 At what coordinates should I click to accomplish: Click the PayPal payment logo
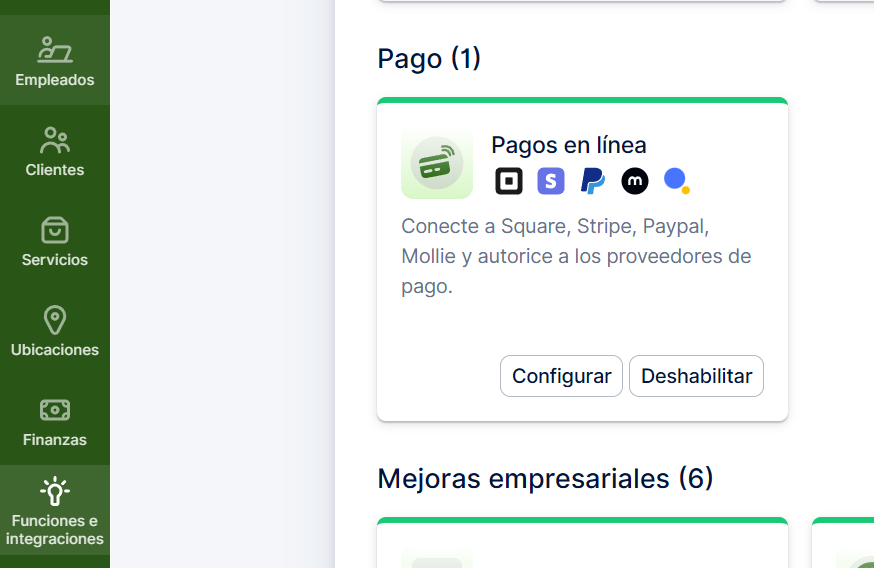click(x=593, y=181)
